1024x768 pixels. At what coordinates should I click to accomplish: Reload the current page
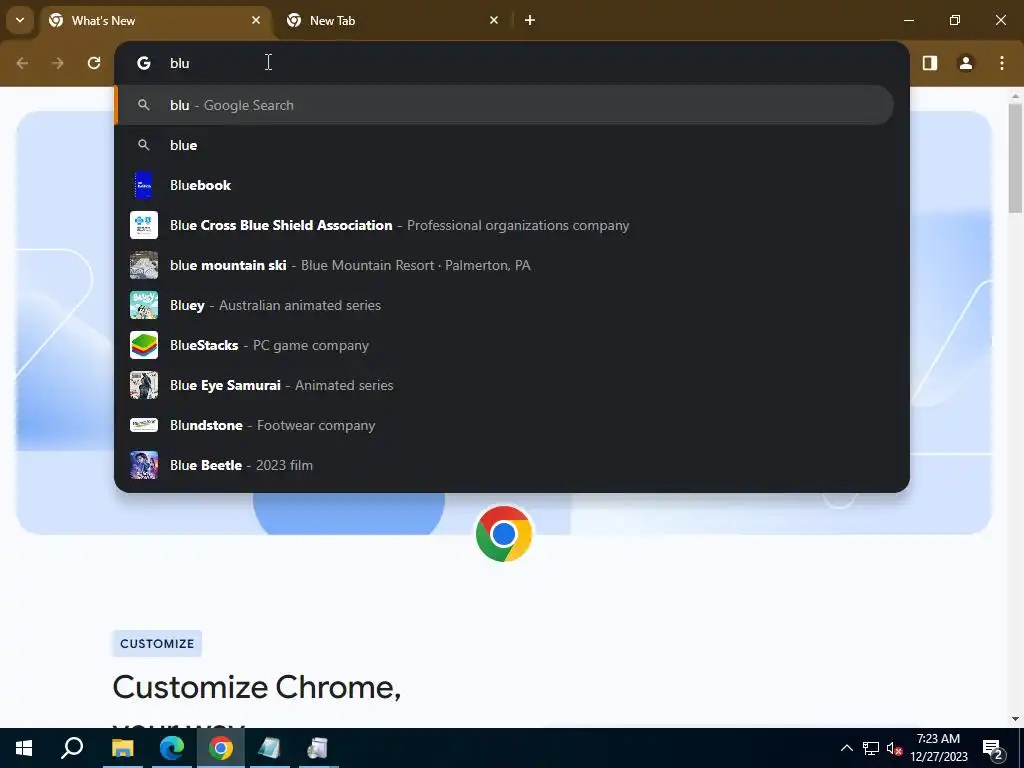coord(94,63)
